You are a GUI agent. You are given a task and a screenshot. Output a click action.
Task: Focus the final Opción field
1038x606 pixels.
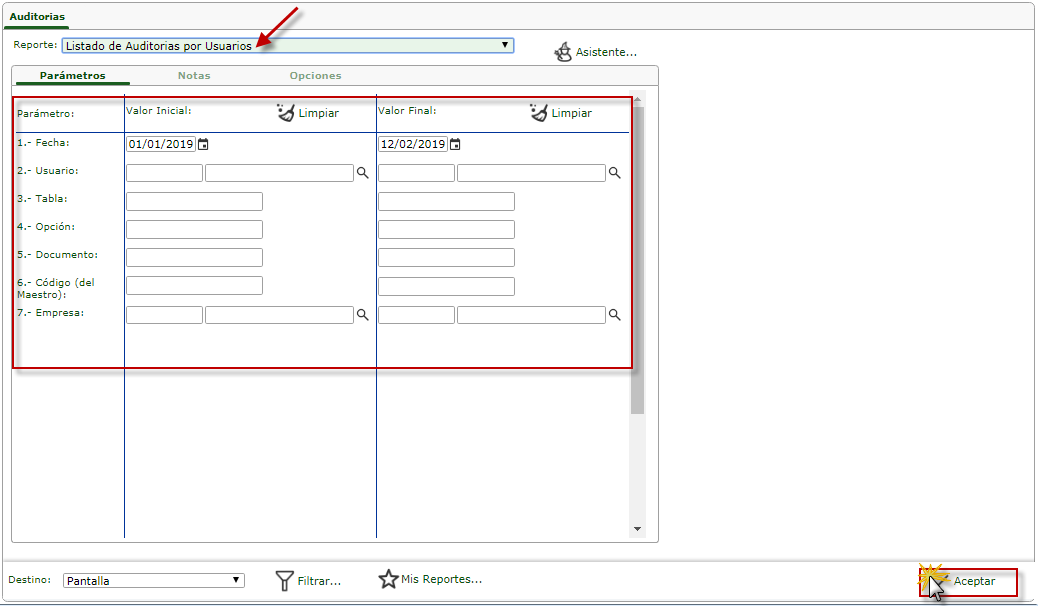(x=446, y=229)
